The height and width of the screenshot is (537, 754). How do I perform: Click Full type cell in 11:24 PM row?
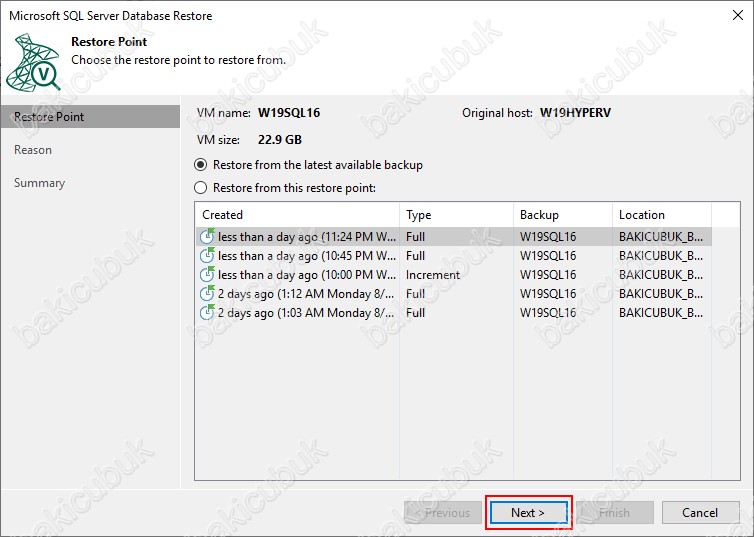point(415,237)
